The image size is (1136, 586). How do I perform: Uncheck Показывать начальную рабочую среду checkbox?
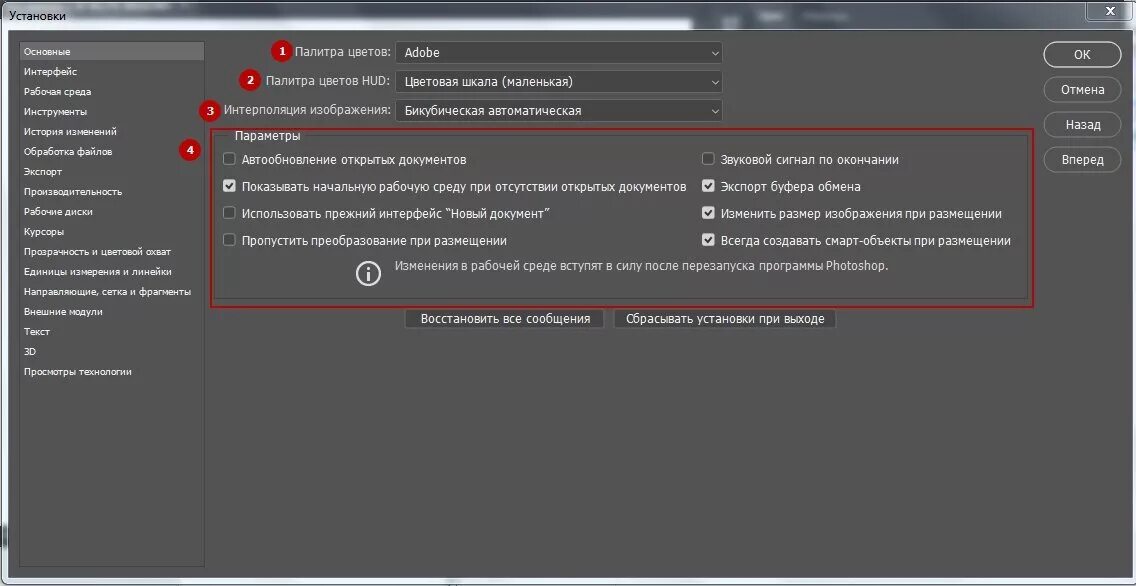pos(230,186)
